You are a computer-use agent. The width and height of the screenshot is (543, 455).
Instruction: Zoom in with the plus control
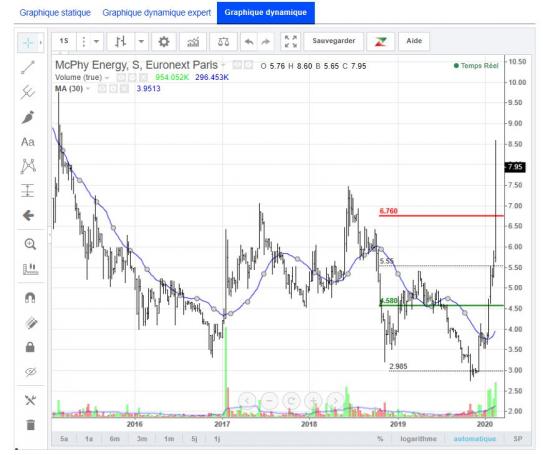[313, 401]
